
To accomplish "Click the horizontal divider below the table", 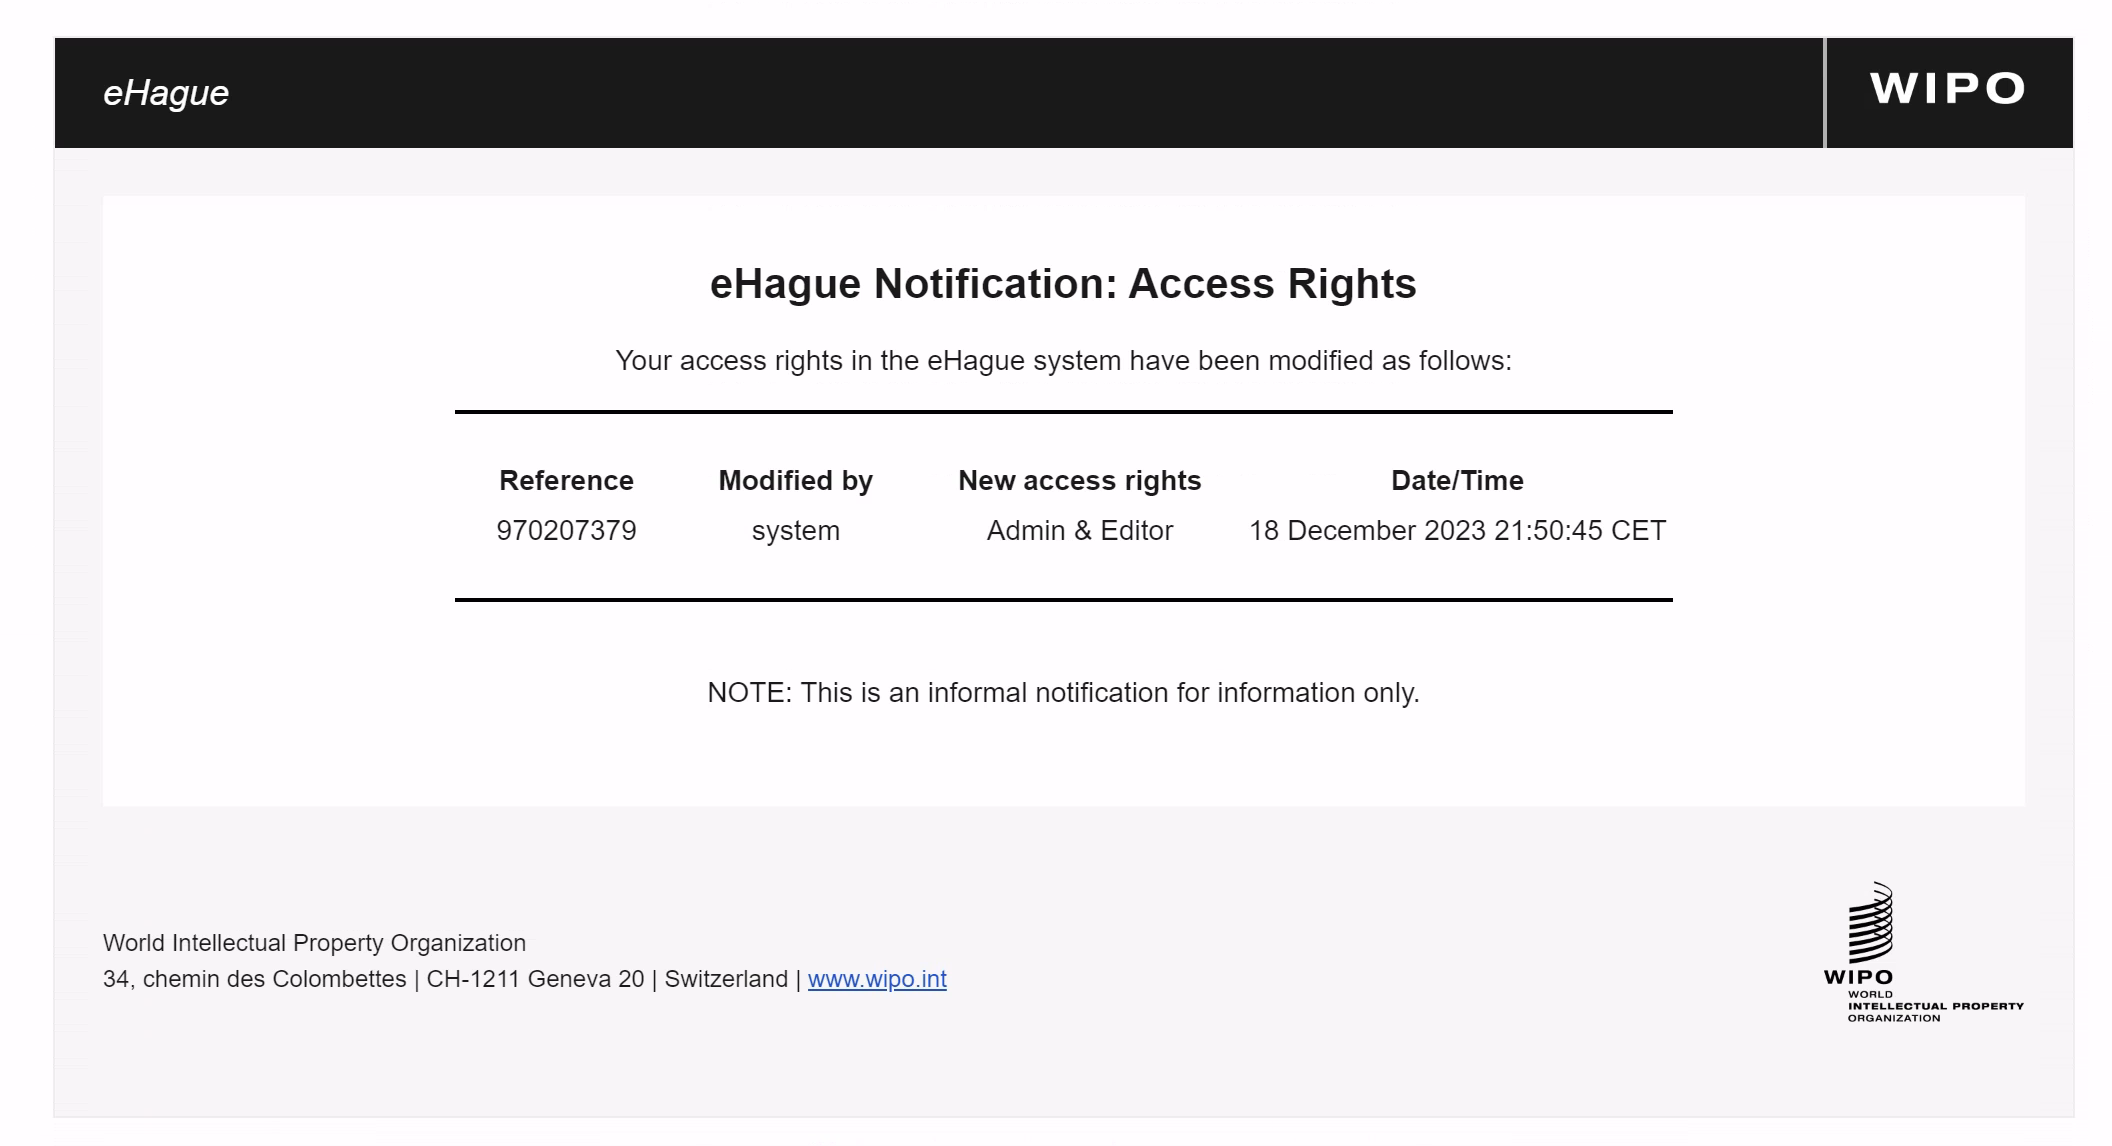I will coord(1062,600).
